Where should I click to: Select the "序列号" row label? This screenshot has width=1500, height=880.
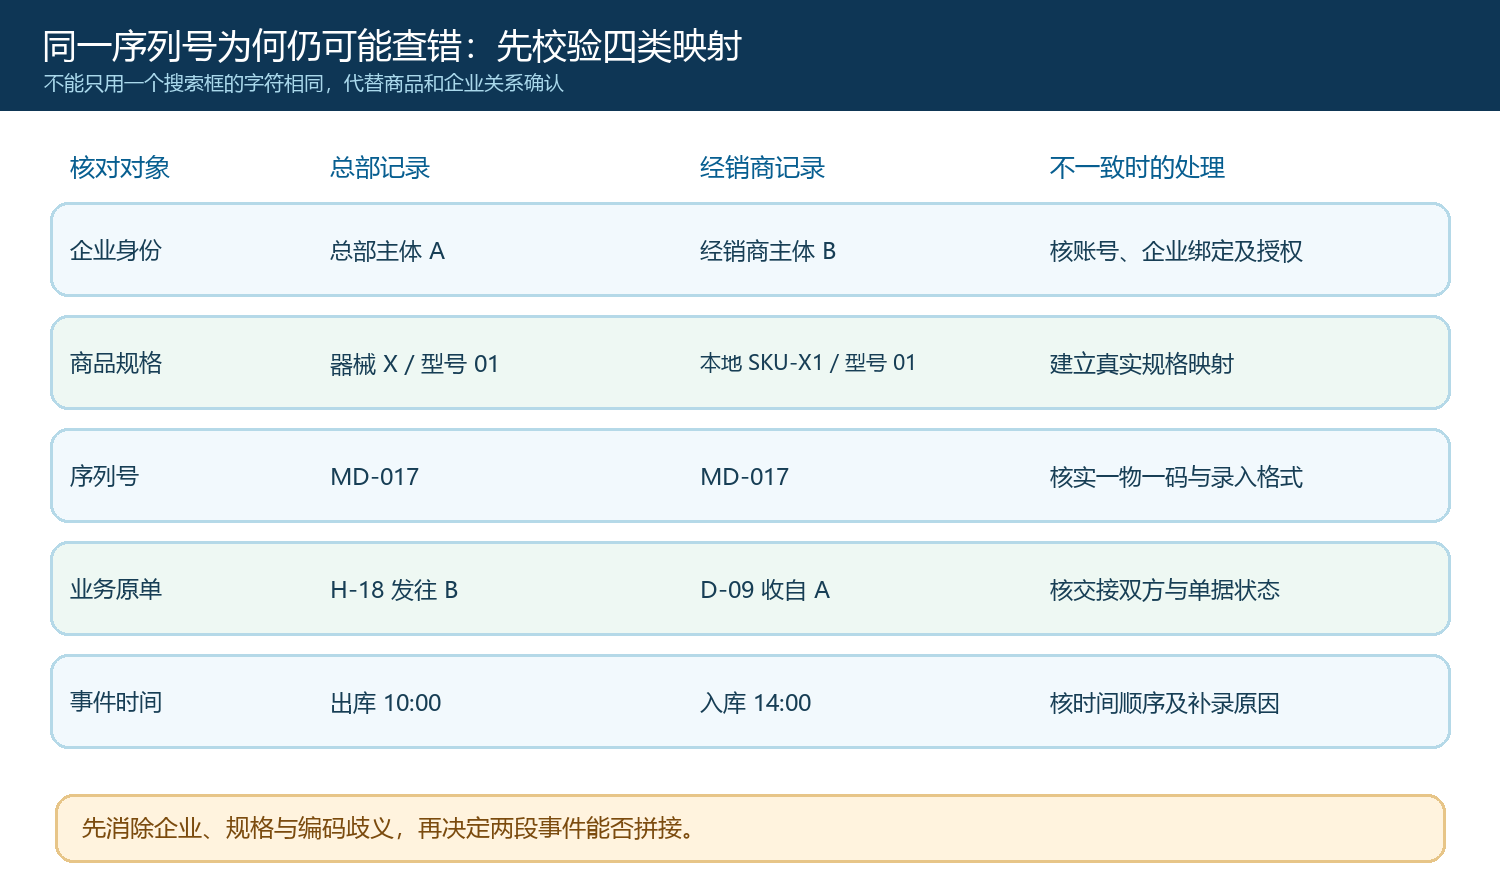(104, 476)
